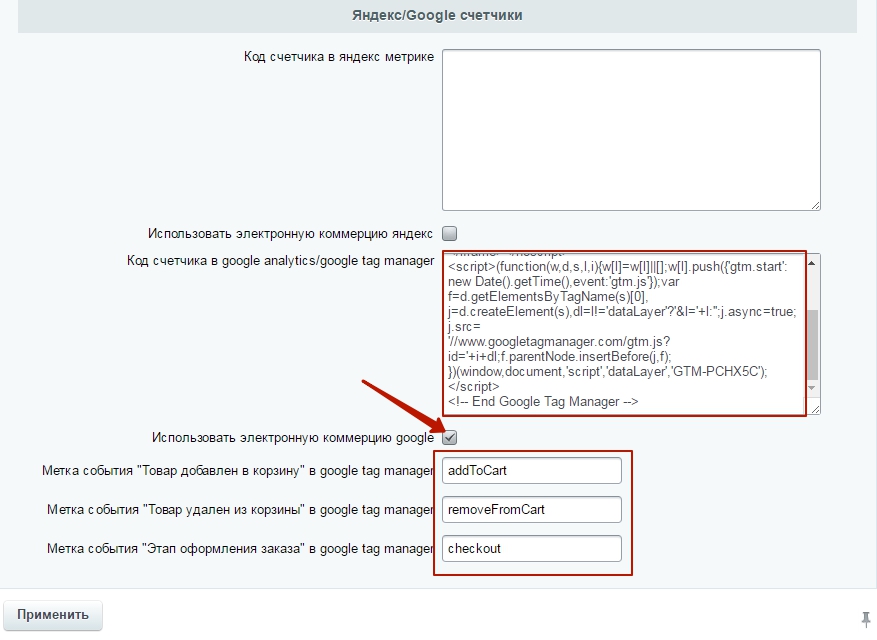This screenshot has width=877, height=640.
Task: Click label Код счетчика в яндекс метрике
Action: (x=338, y=57)
